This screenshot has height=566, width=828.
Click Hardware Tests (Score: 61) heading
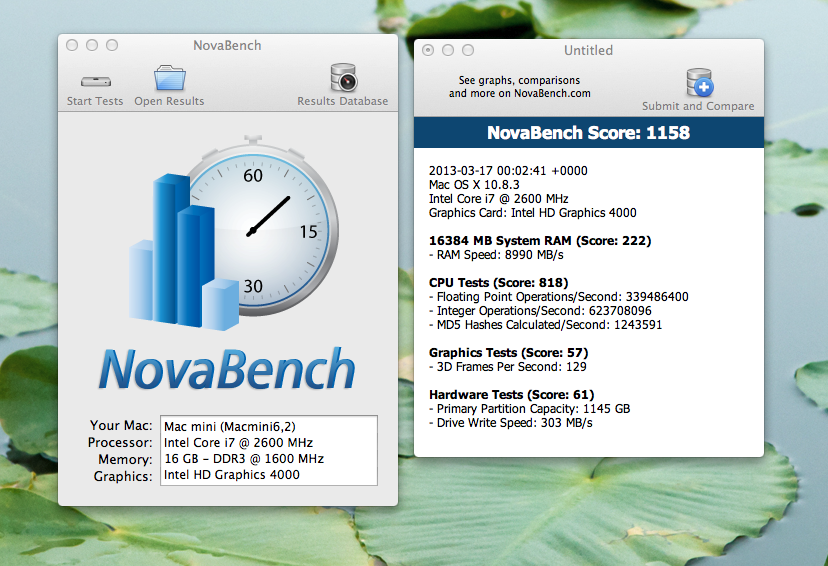click(x=512, y=395)
